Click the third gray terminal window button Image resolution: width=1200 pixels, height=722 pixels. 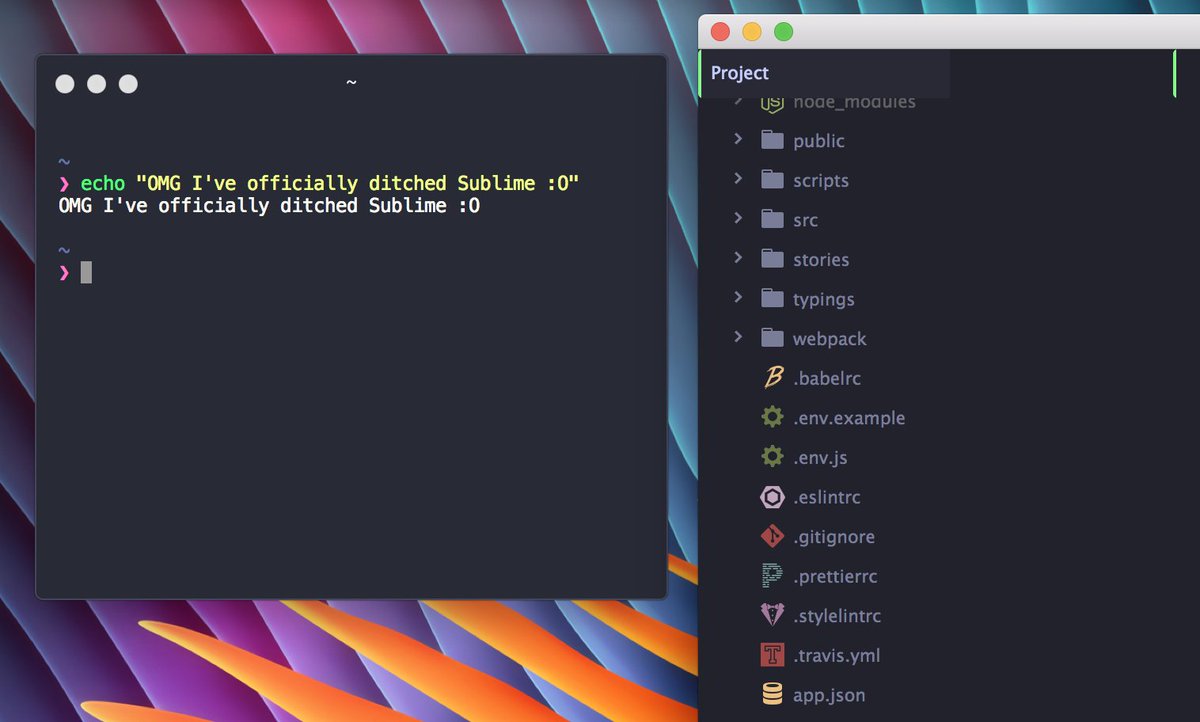point(128,84)
